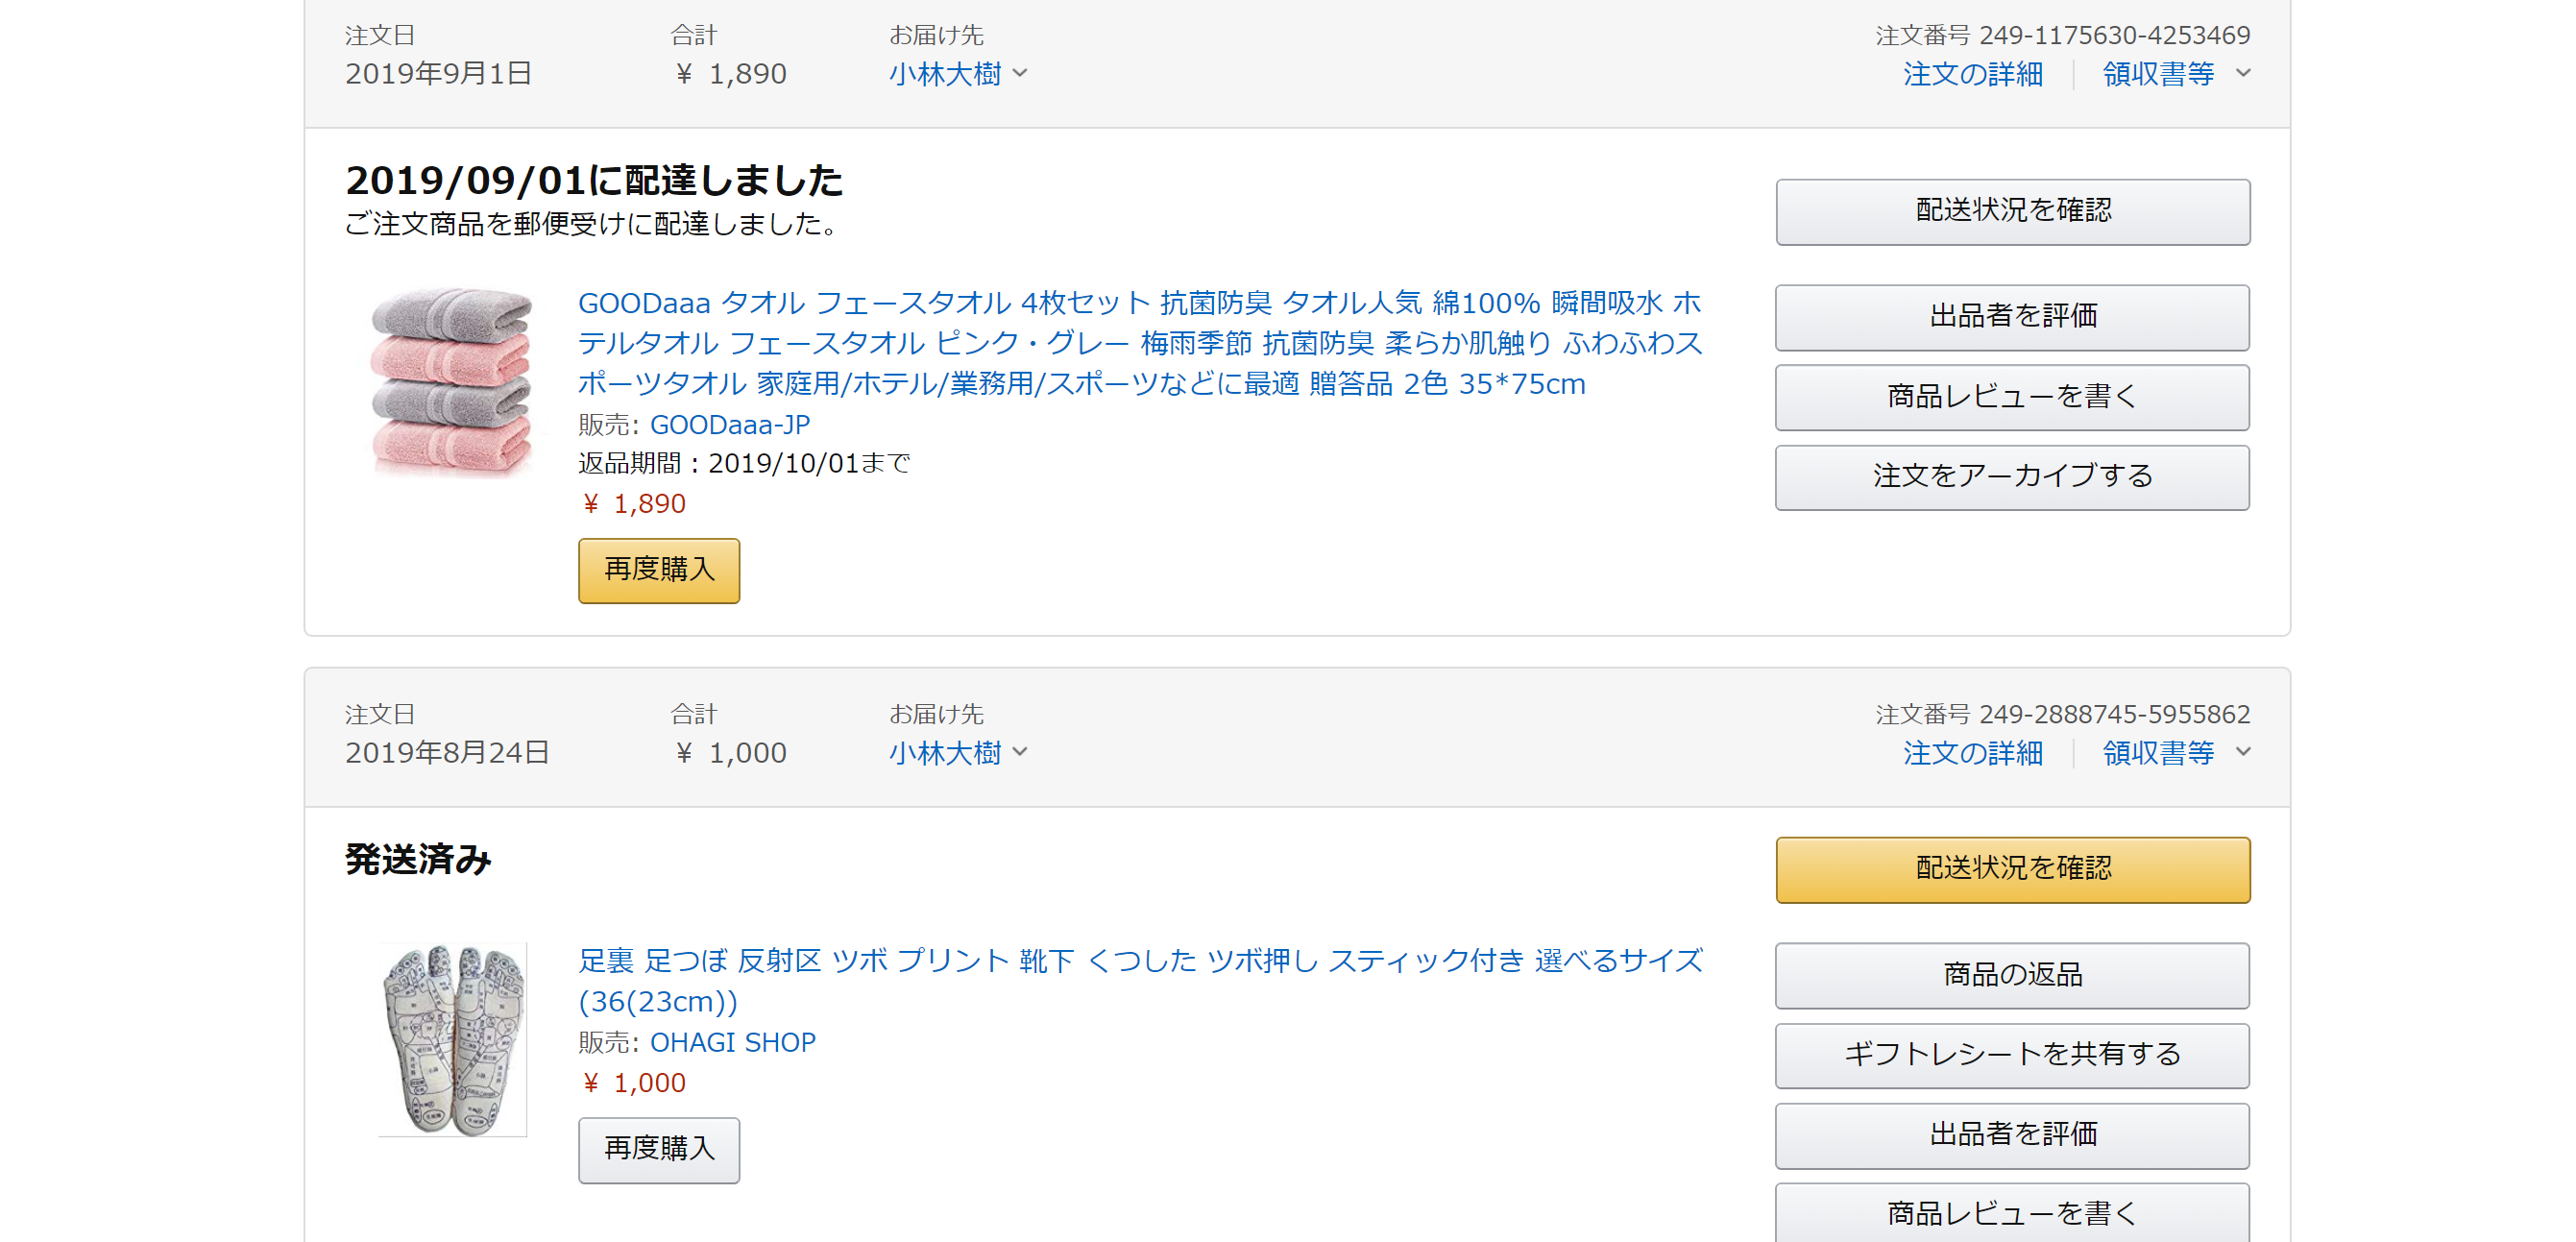Expand the 小林大樹 recipient dropdown in the September order
Image resolution: width=2576 pixels, height=1242 pixels.
coord(957,74)
